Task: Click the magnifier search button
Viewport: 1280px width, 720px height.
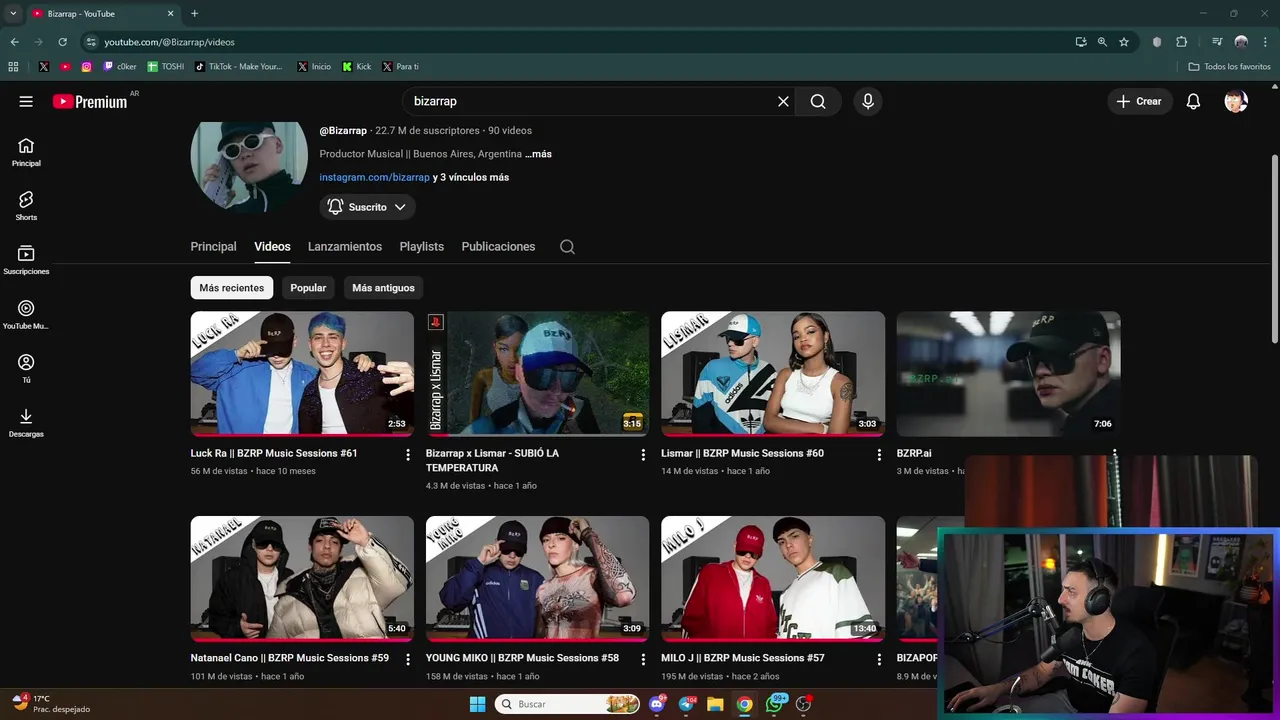Action: coord(818,101)
